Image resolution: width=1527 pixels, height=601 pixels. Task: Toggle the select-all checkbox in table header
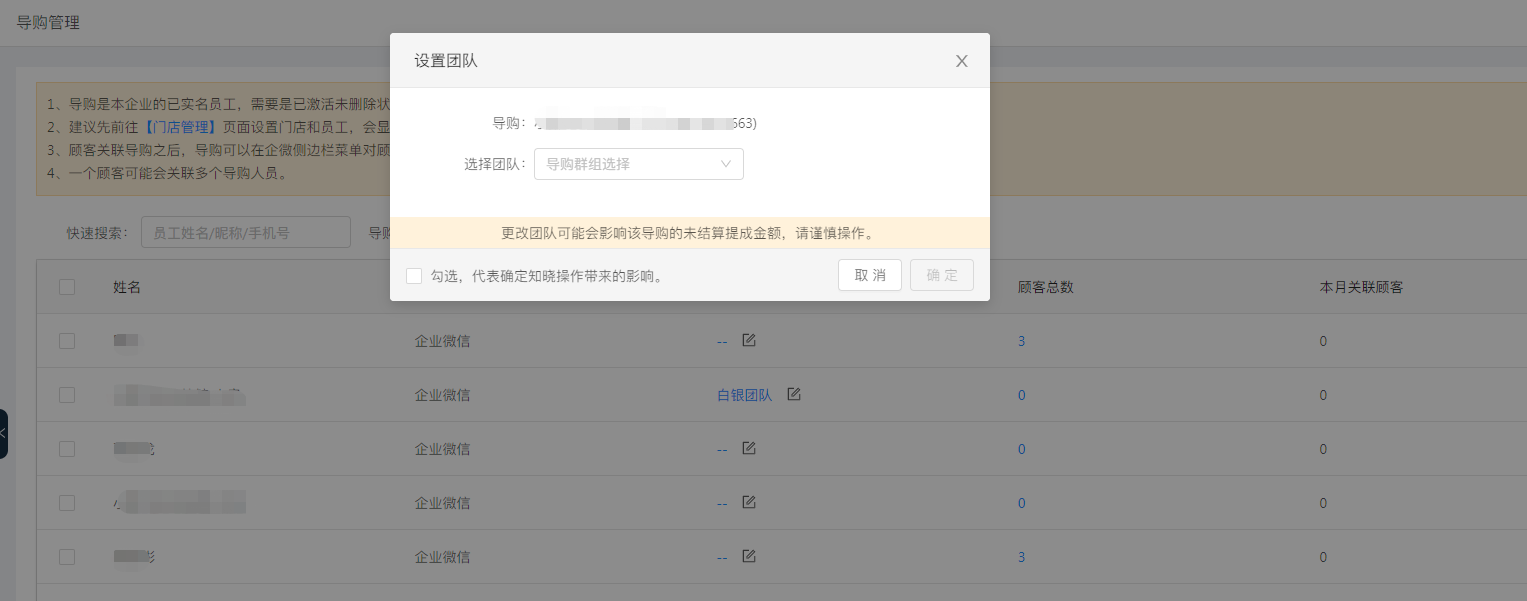click(67, 287)
